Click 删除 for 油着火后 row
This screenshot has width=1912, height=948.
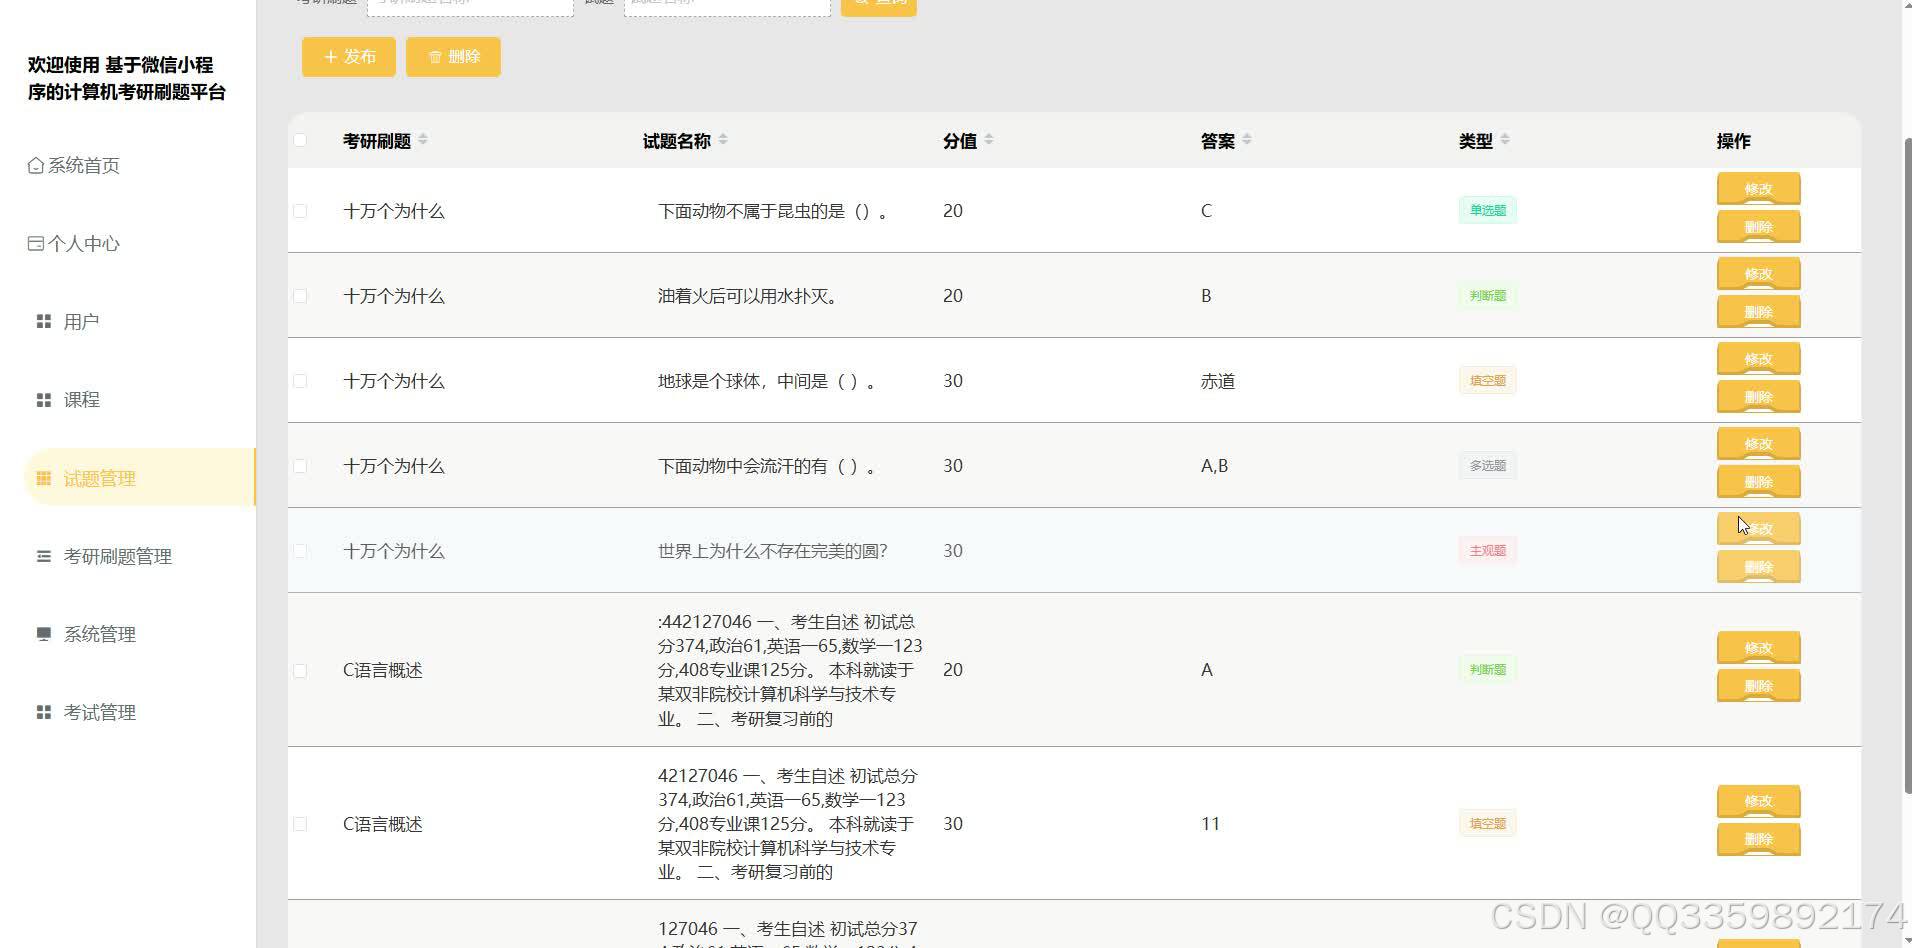click(x=1758, y=312)
